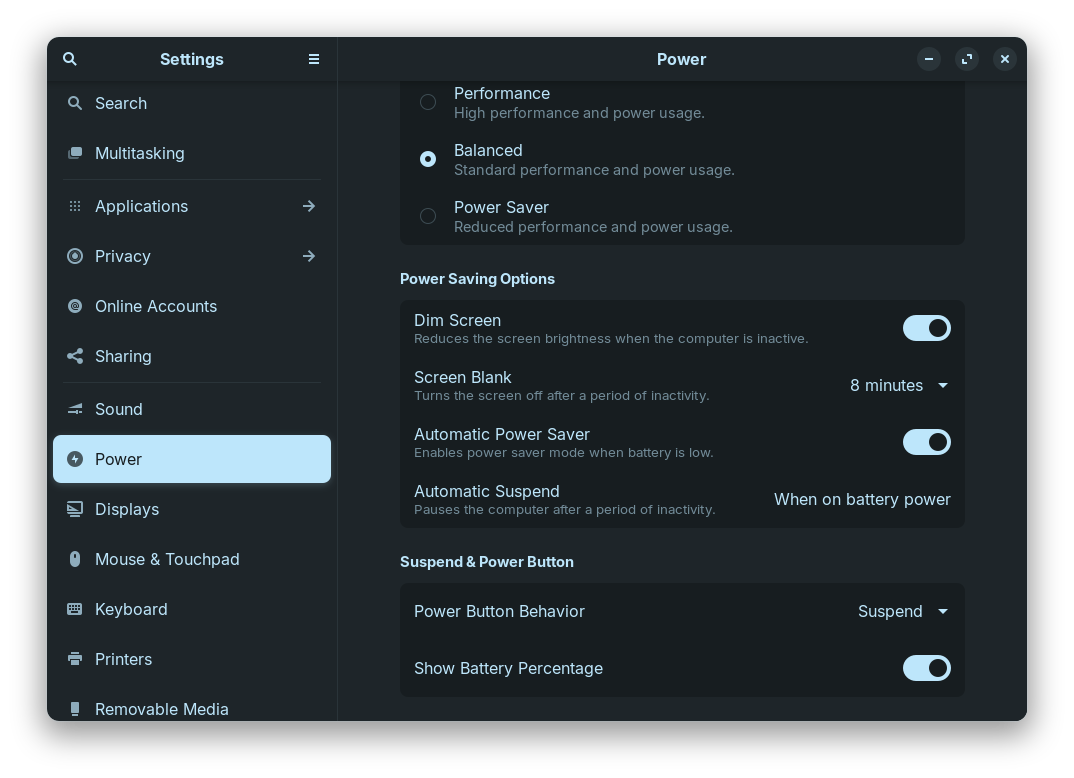Viewport: 1074px width, 778px height.
Task: Click the arrow next to Applications
Action: pyautogui.click(x=309, y=206)
